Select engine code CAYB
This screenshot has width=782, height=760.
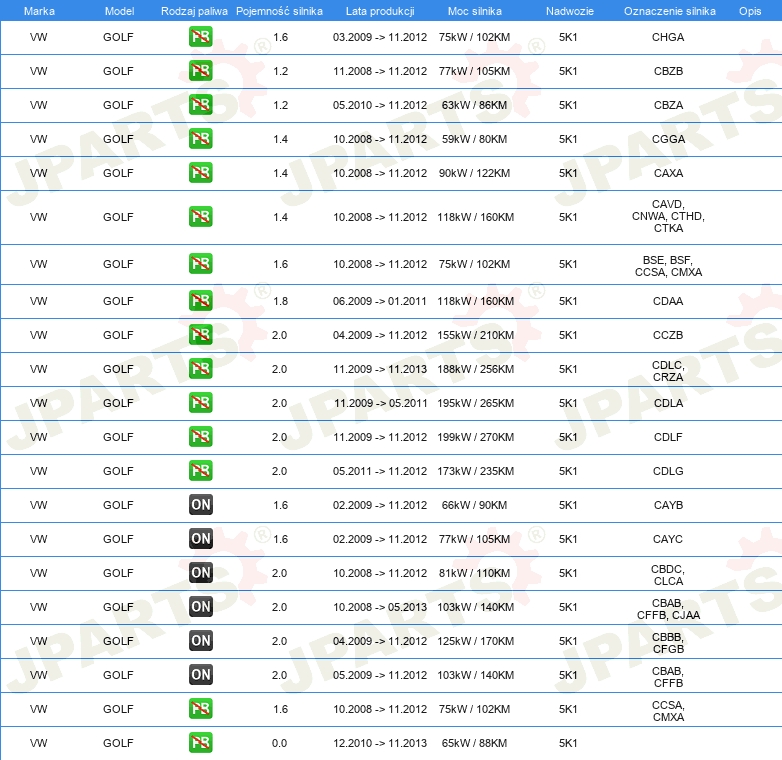[x=668, y=505]
